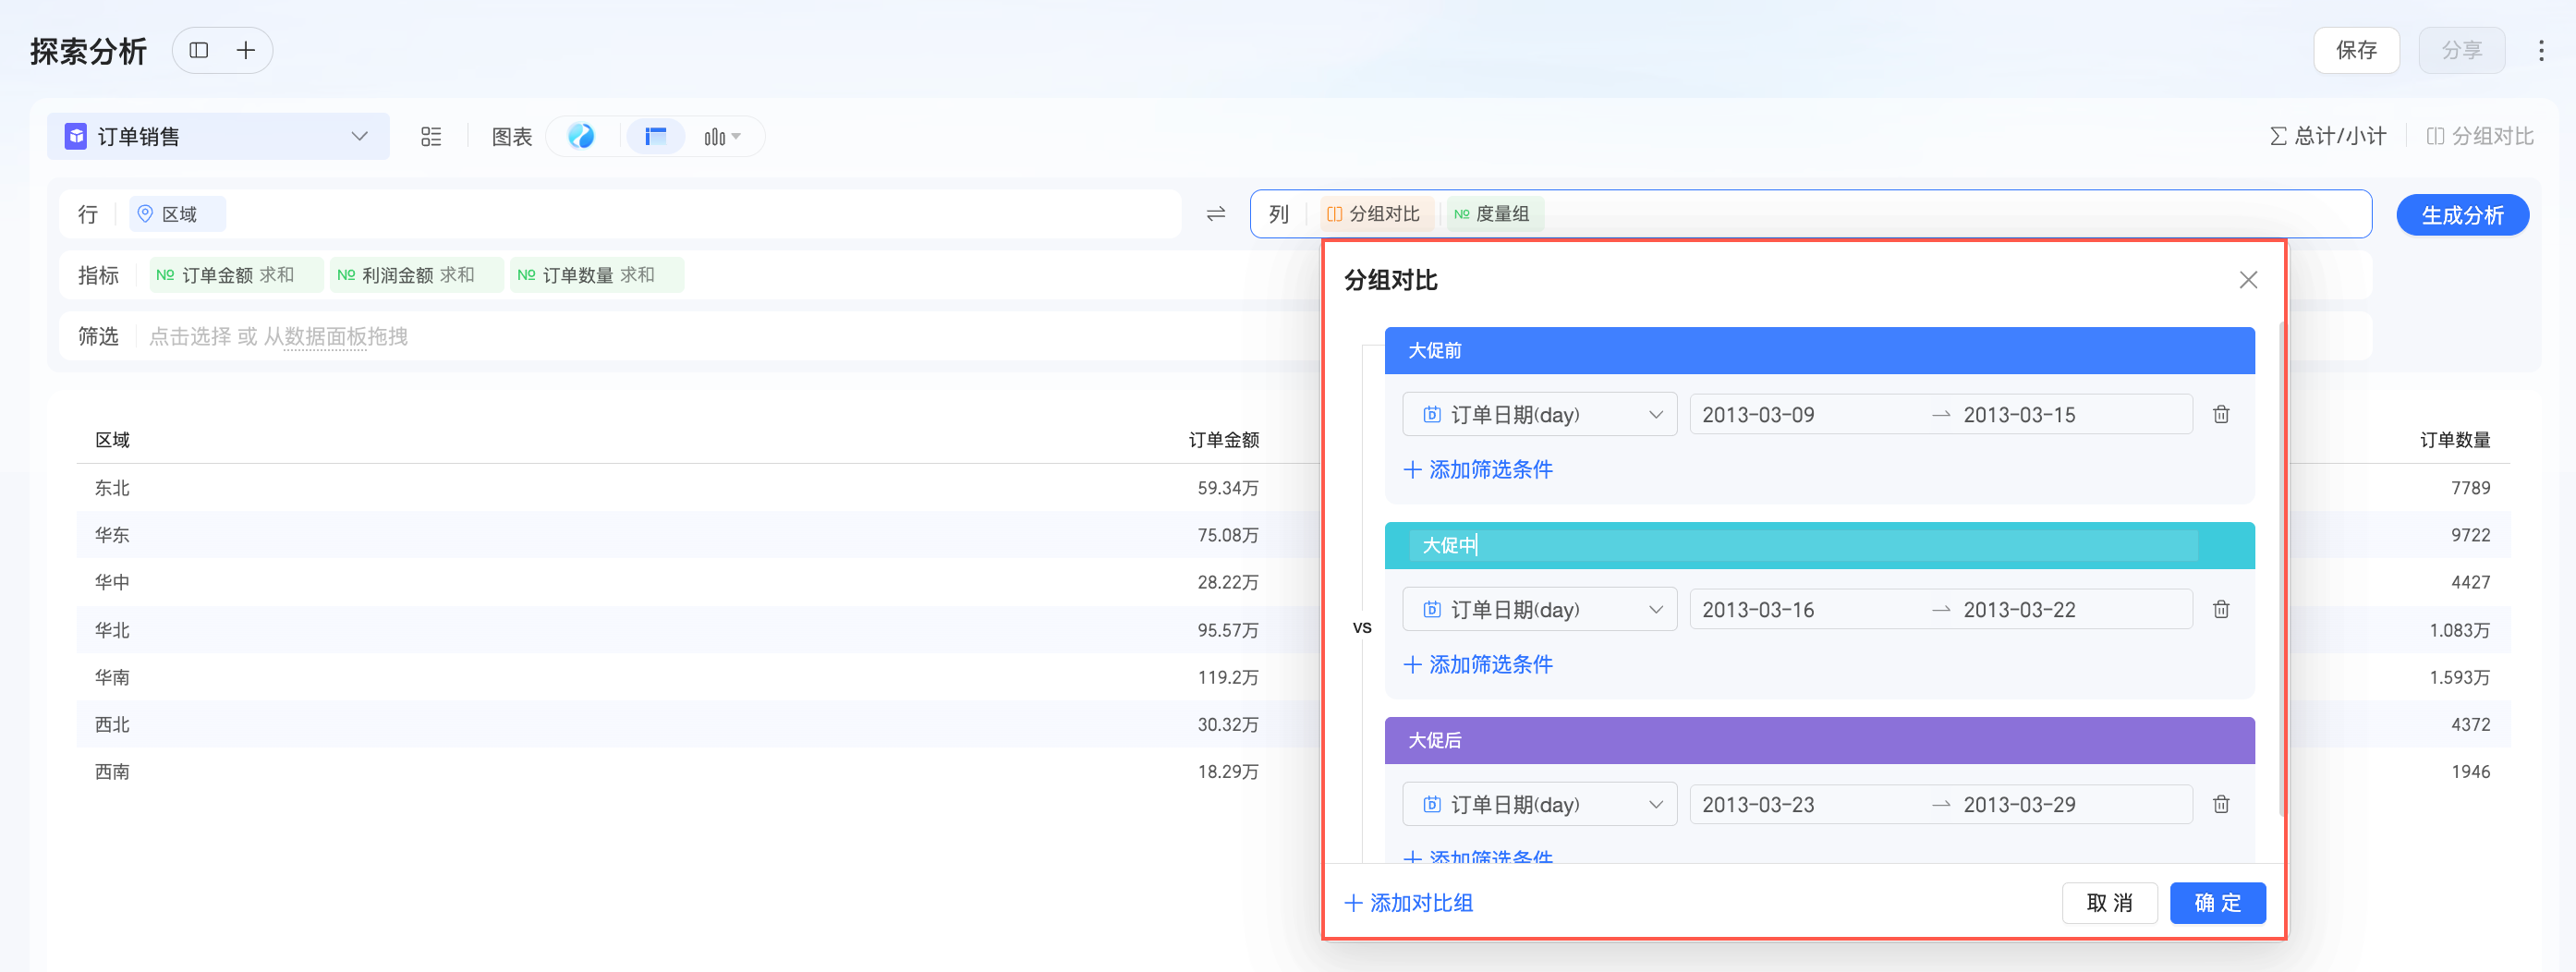Click the 图表 label
This screenshot has width=2576, height=972.
(x=511, y=137)
